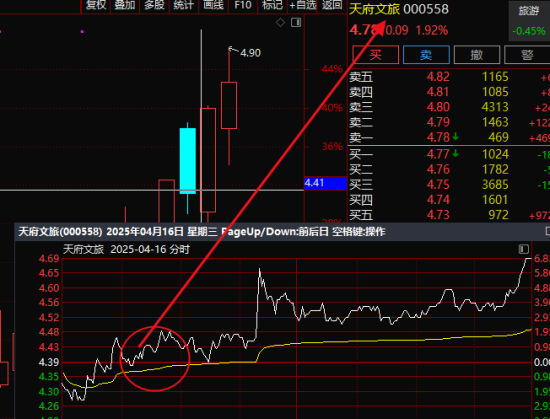
Task: Click the 撤 cancel order button
Action: [477, 55]
